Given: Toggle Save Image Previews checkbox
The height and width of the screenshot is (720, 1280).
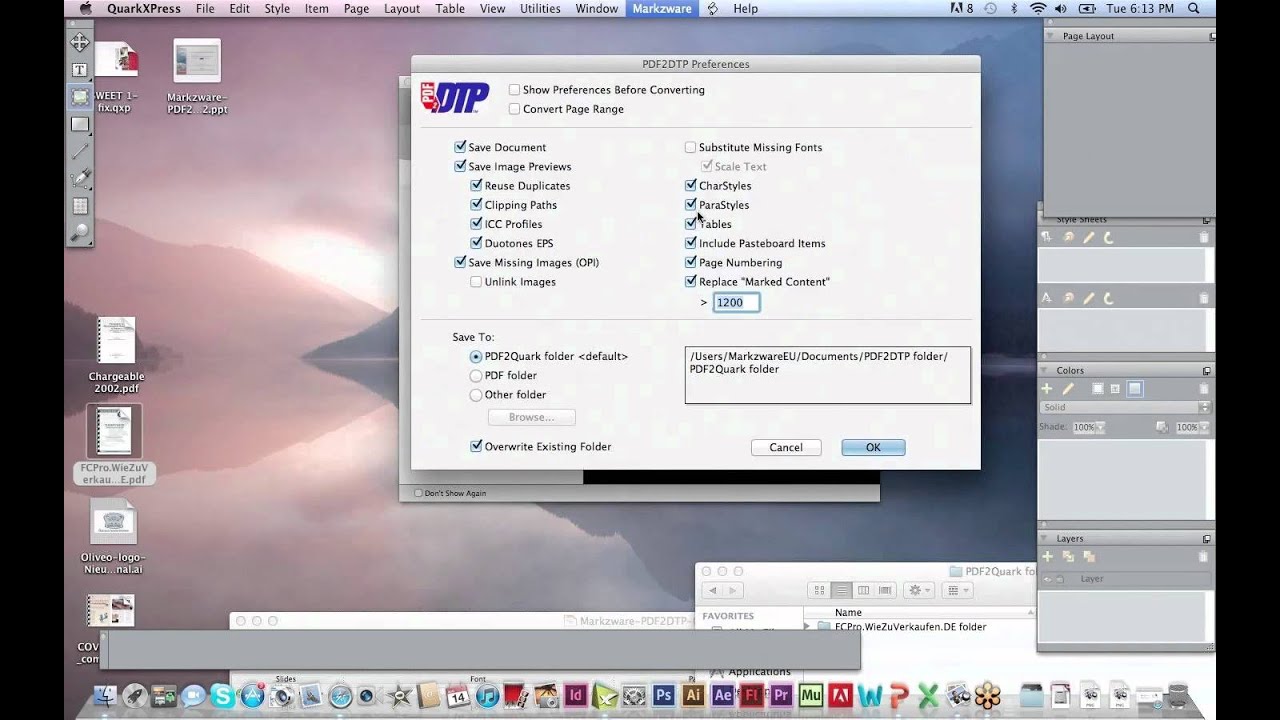Looking at the screenshot, I should point(460,166).
